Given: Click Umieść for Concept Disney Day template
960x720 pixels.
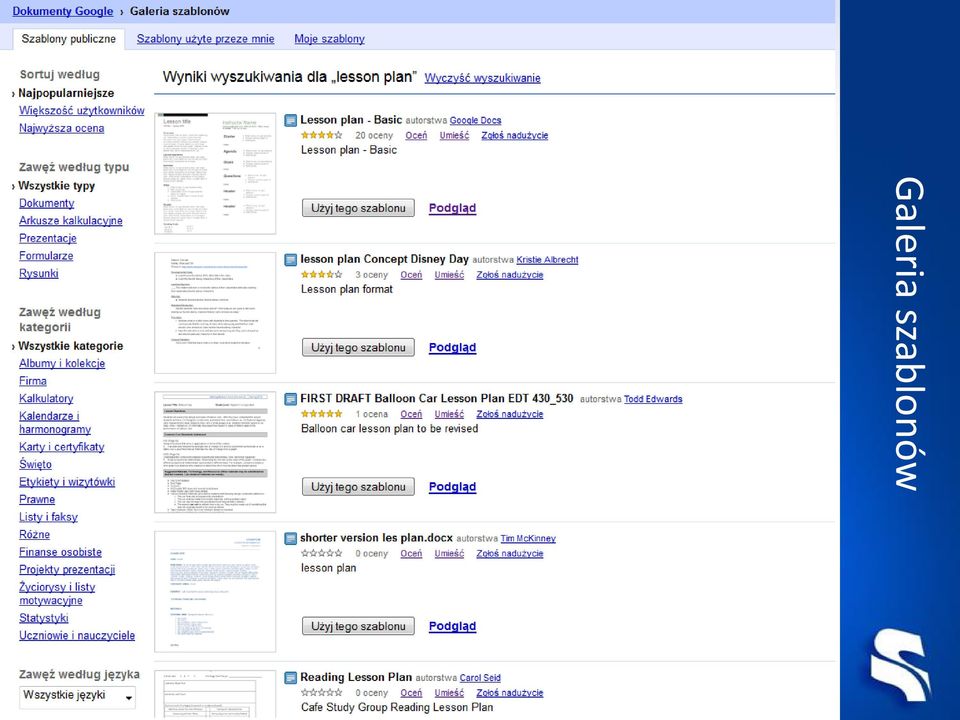Looking at the screenshot, I should (x=449, y=275).
